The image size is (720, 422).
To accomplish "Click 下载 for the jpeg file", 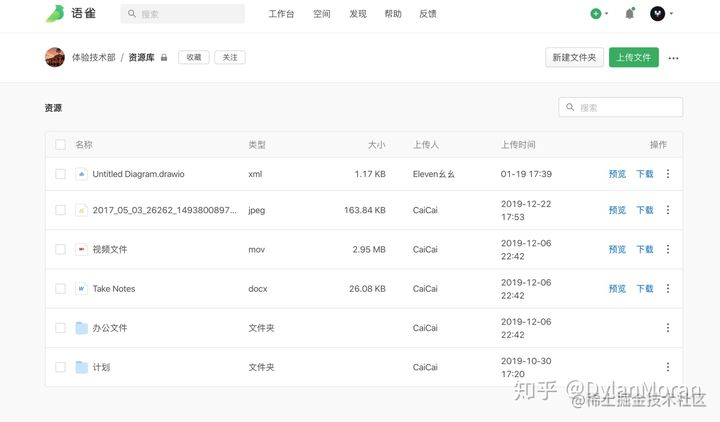I will [x=645, y=210].
